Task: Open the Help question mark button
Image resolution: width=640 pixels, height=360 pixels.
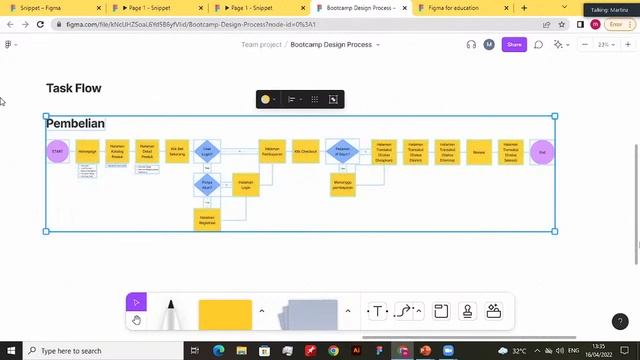Action: 620,322
